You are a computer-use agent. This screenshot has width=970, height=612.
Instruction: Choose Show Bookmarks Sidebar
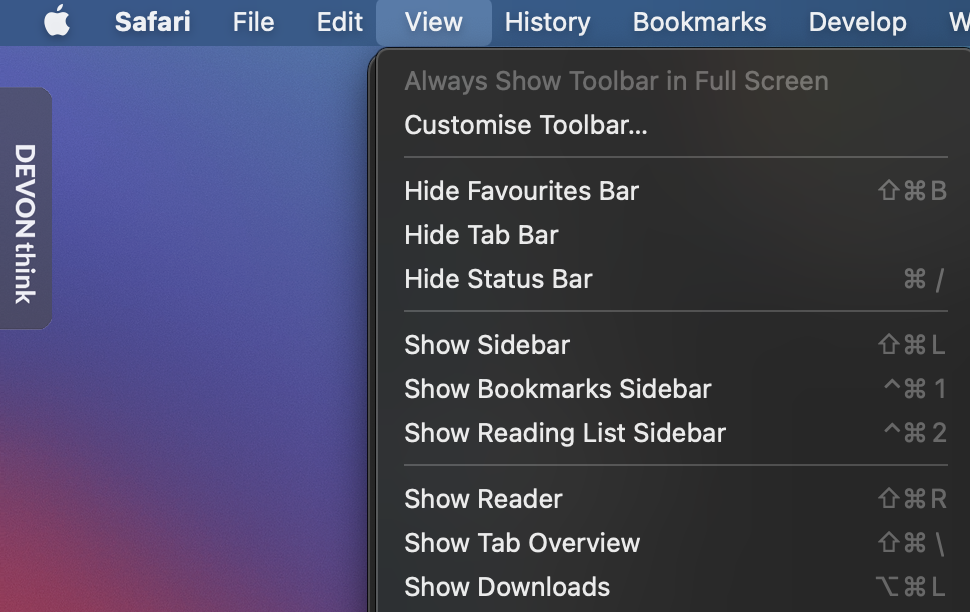pos(676,389)
